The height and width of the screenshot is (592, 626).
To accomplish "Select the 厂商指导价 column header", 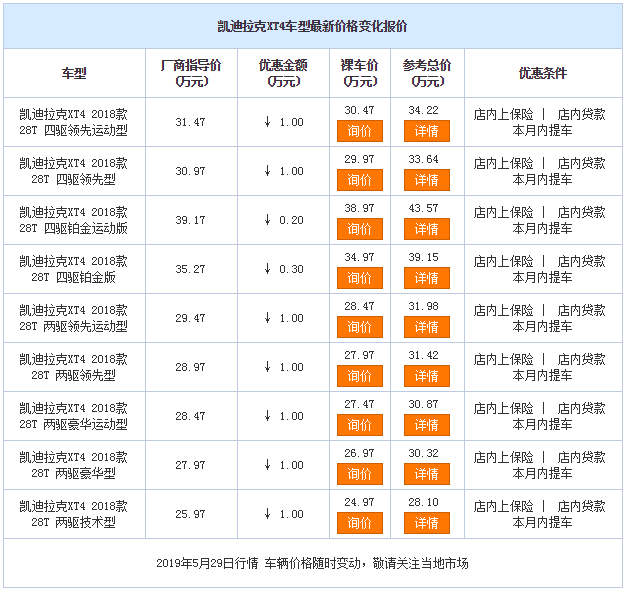I will (191, 73).
